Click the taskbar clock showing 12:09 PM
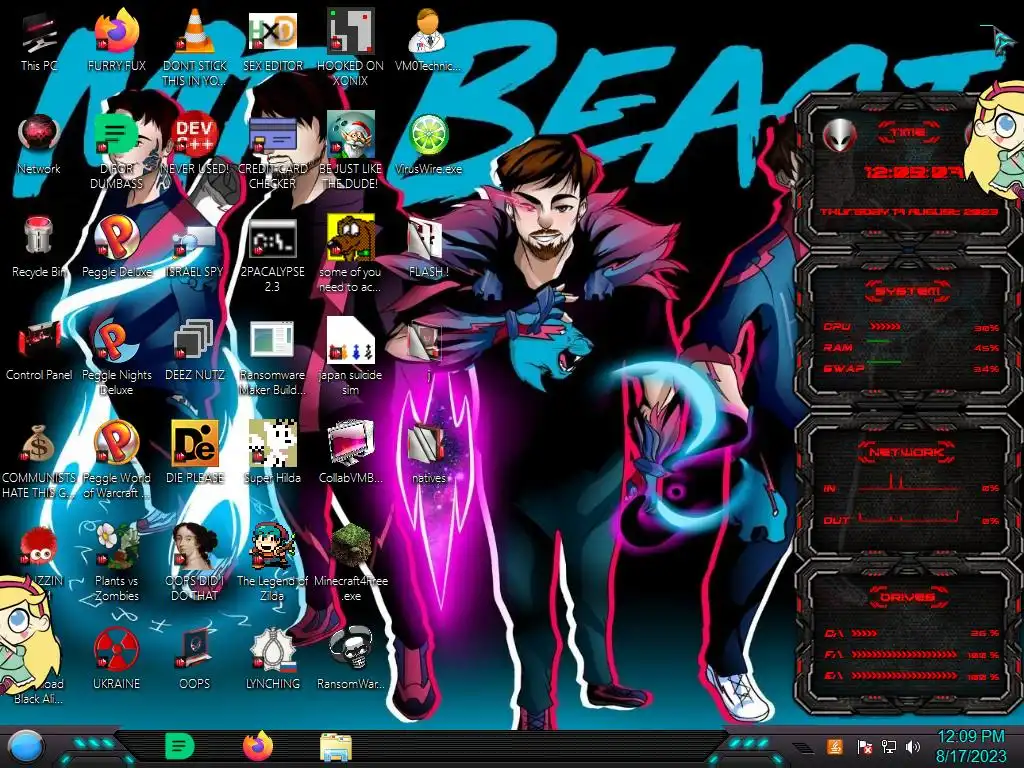Screen dimensions: 1024x768 click(x=971, y=746)
